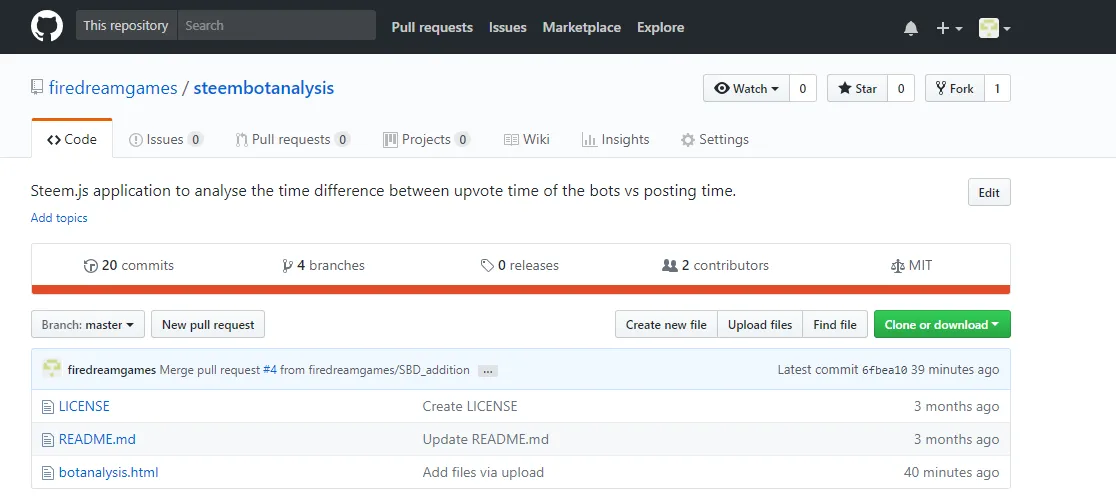This screenshot has width=1116, height=497.
Task: Open pull request #4 link
Action: (270, 370)
